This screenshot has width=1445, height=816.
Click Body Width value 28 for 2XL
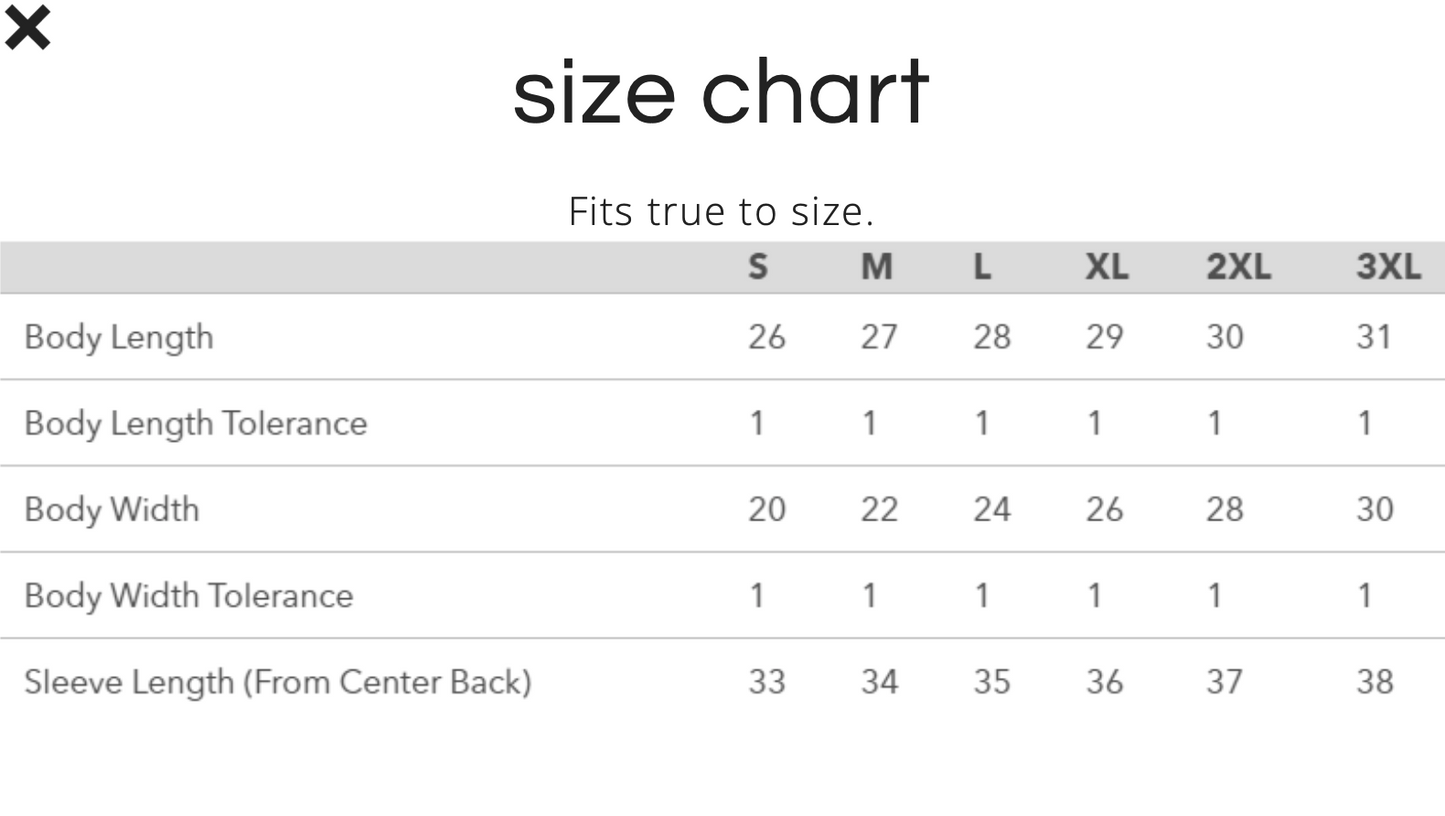coord(1224,509)
